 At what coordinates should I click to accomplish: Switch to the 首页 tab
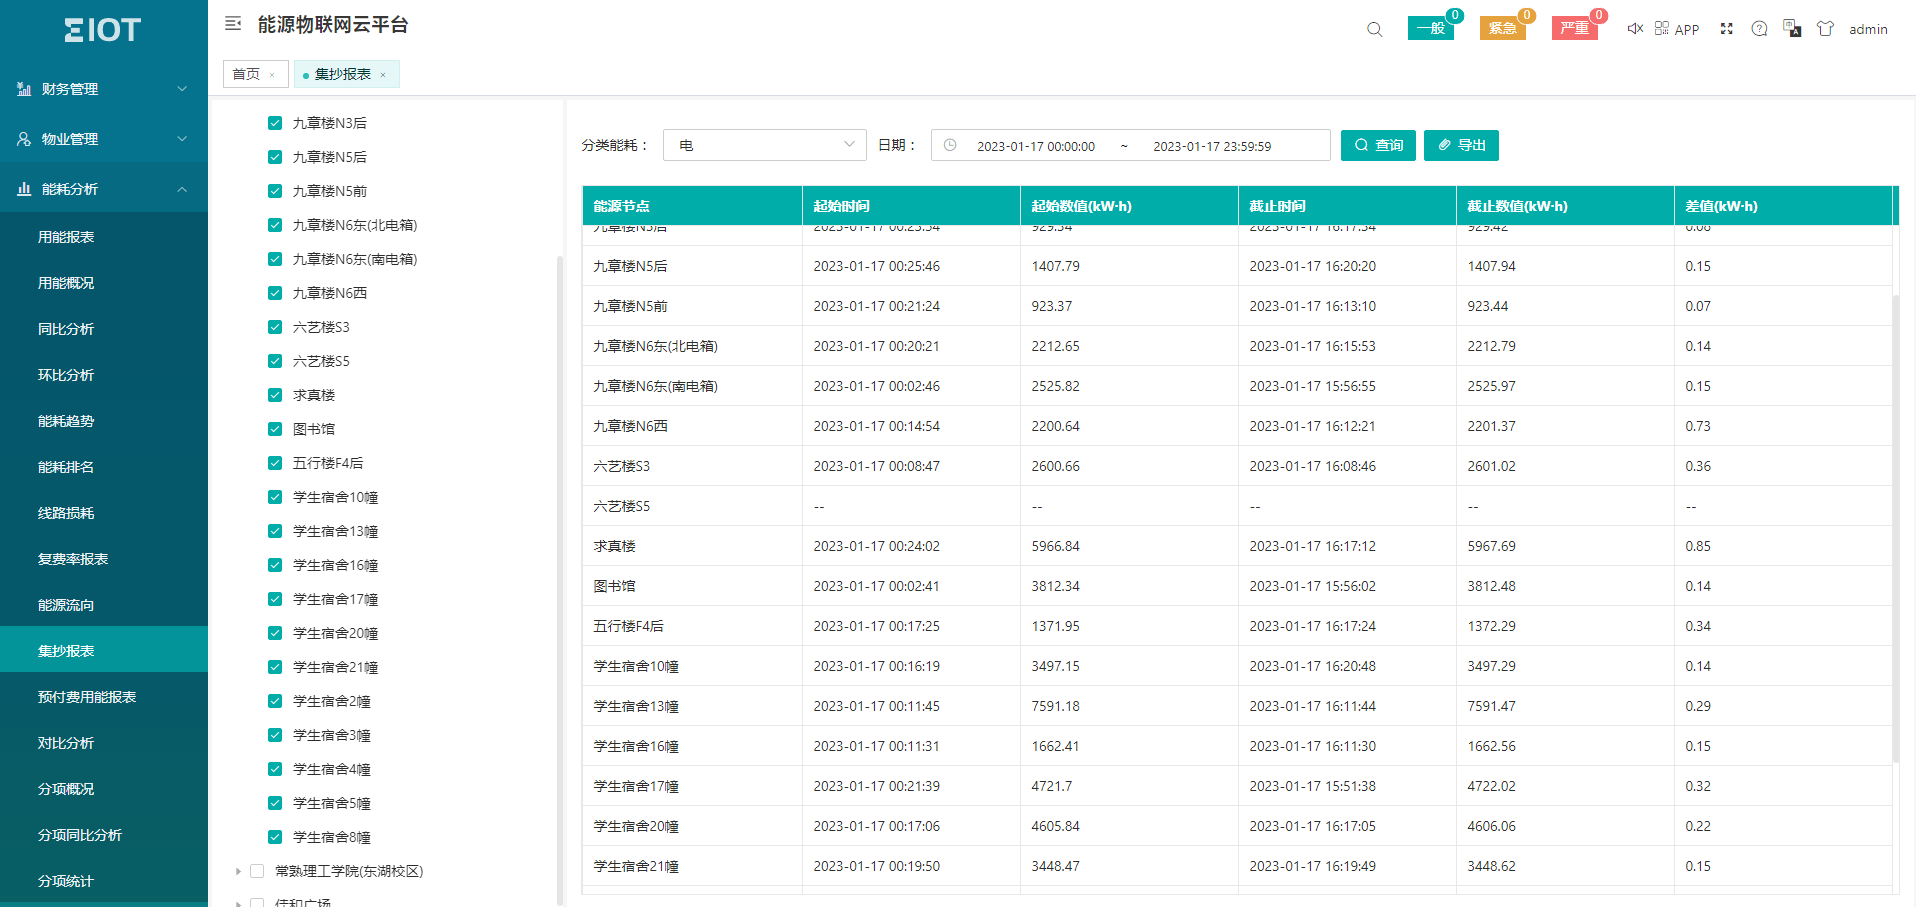tap(246, 74)
